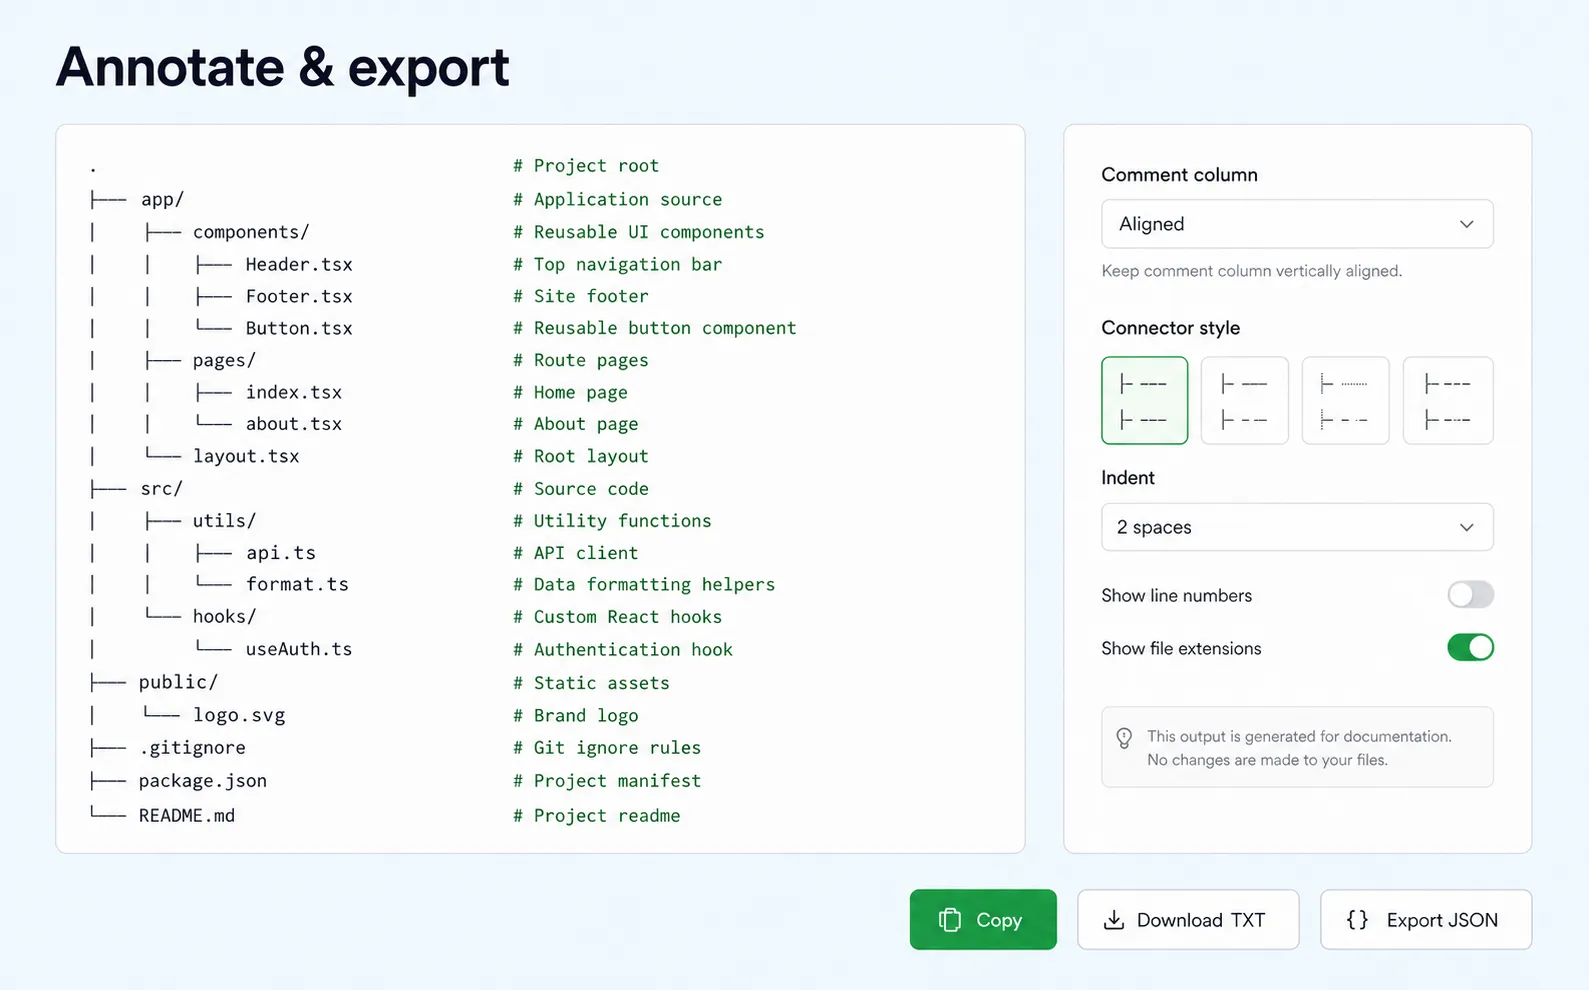Click the '# About page' comment
Viewport: 1589px width, 990px height.
(575, 424)
